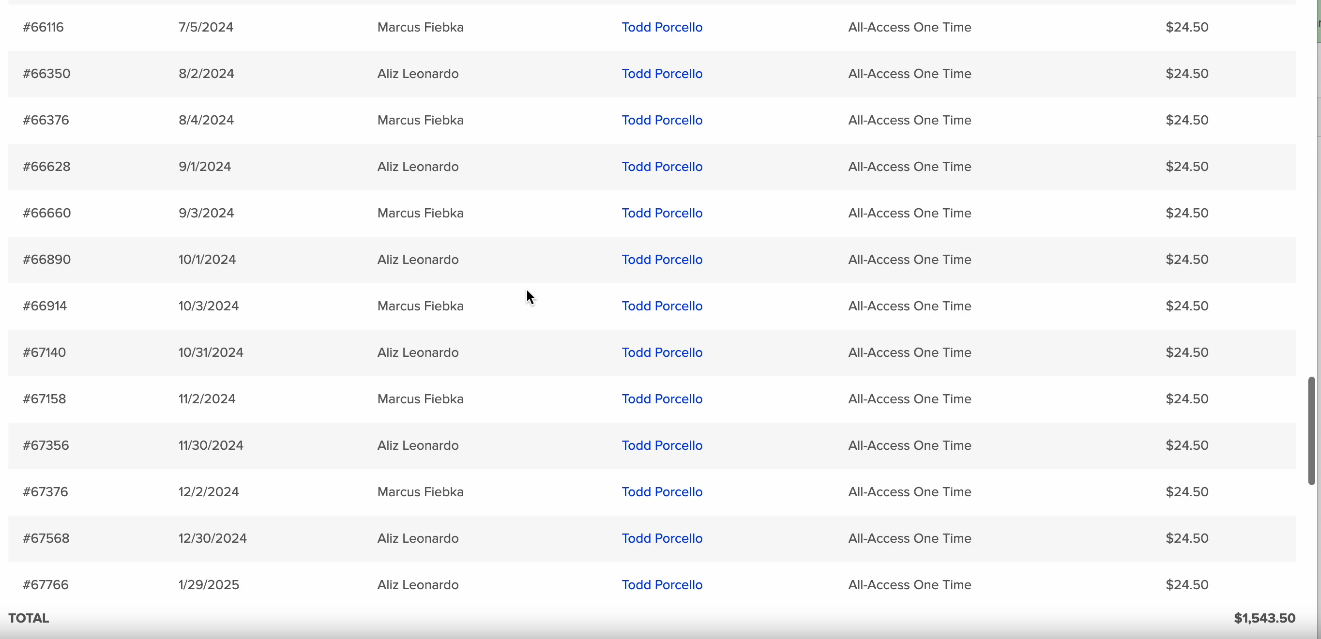Click order number #67568 cell
1321x639 pixels.
coord(46,539)
